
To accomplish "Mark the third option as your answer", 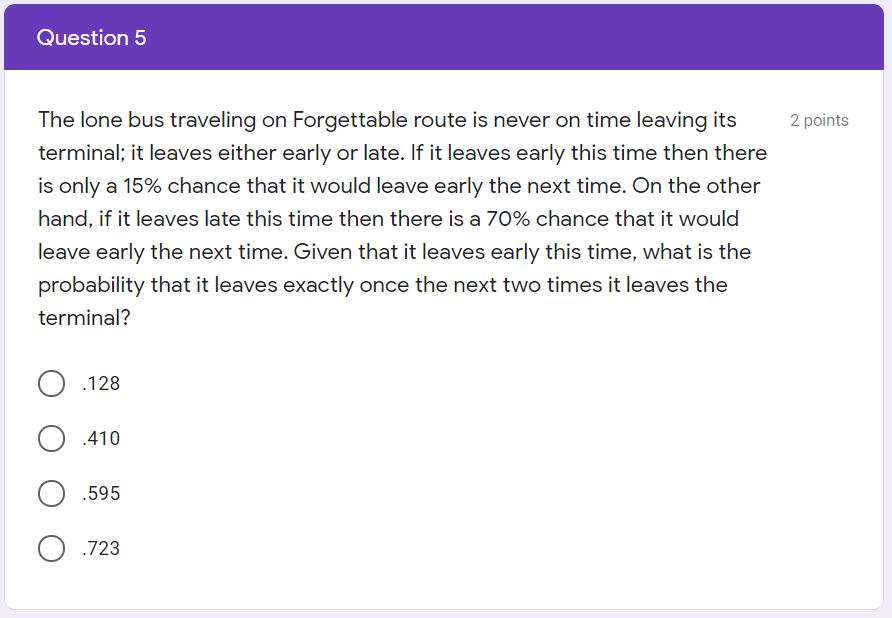I will pos(51,493).
